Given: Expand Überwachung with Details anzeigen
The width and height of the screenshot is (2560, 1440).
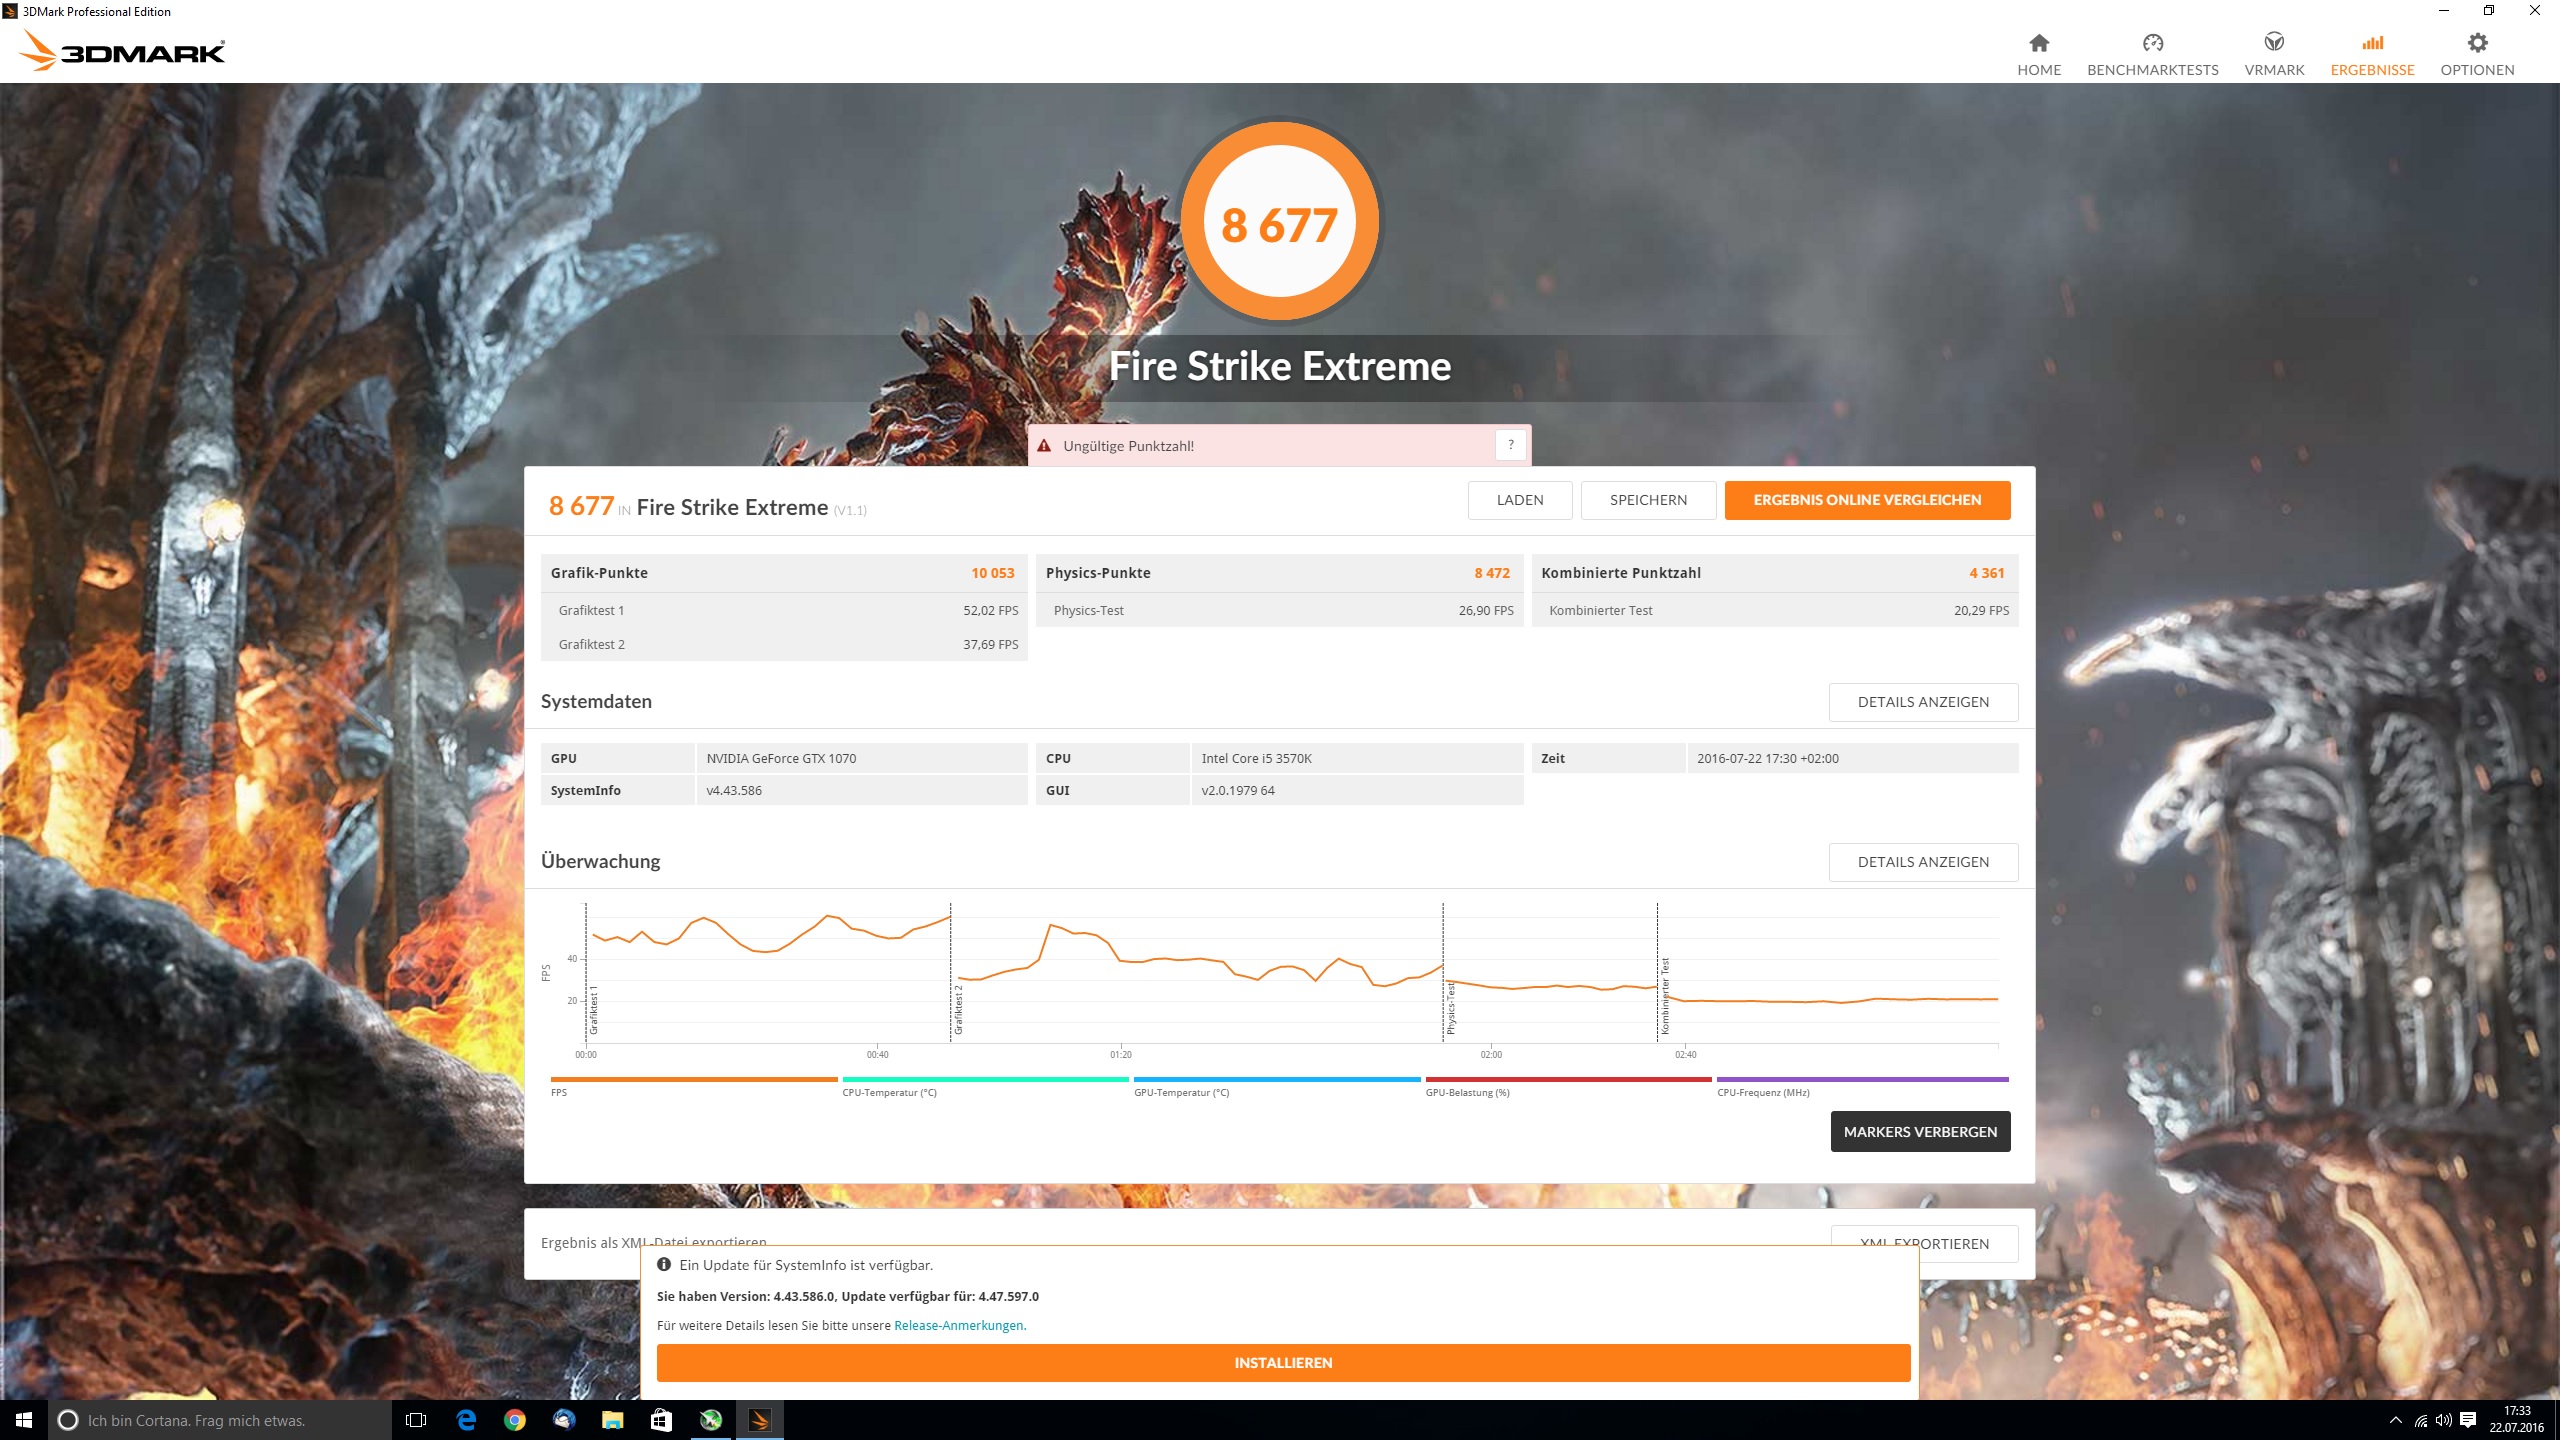Looking at the screenshot, I should [x=1922, y=862].
